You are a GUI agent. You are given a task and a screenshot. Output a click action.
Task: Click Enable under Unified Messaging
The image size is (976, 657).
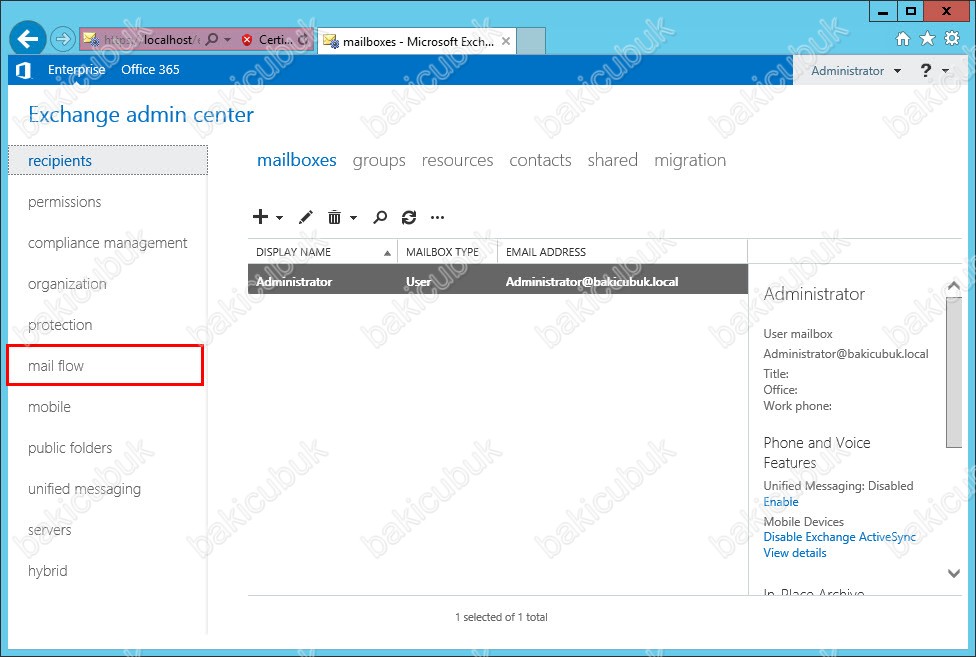pyautogui.click(x=781, y=501)
